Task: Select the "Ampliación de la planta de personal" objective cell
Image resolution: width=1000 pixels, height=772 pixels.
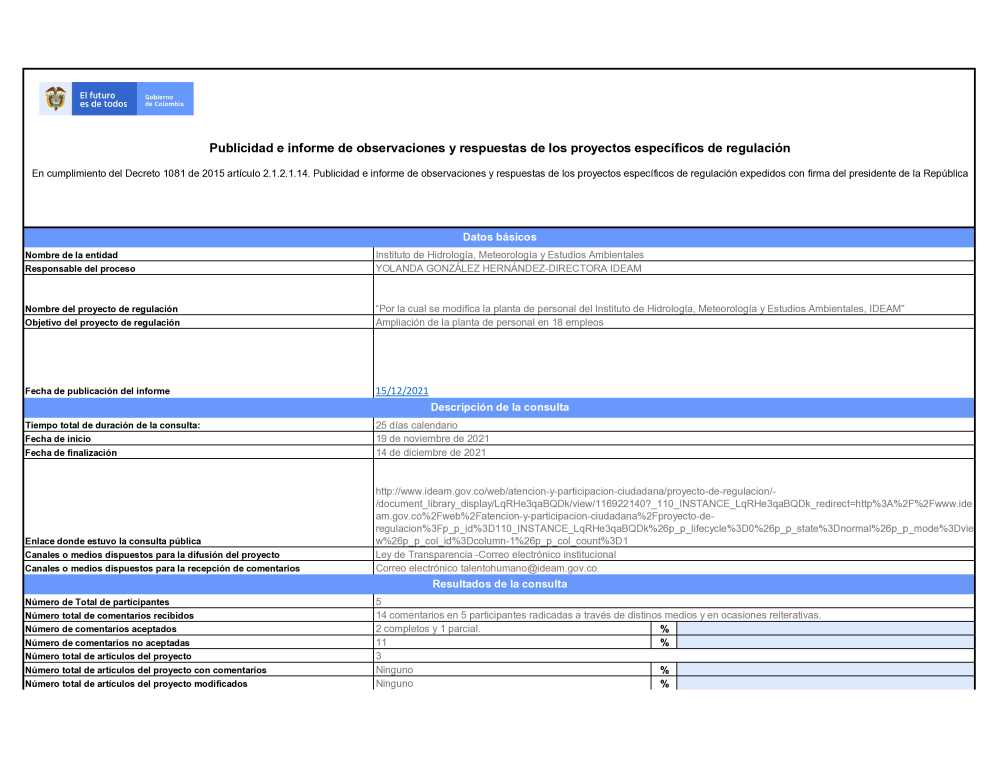Action: pos(489,323)
